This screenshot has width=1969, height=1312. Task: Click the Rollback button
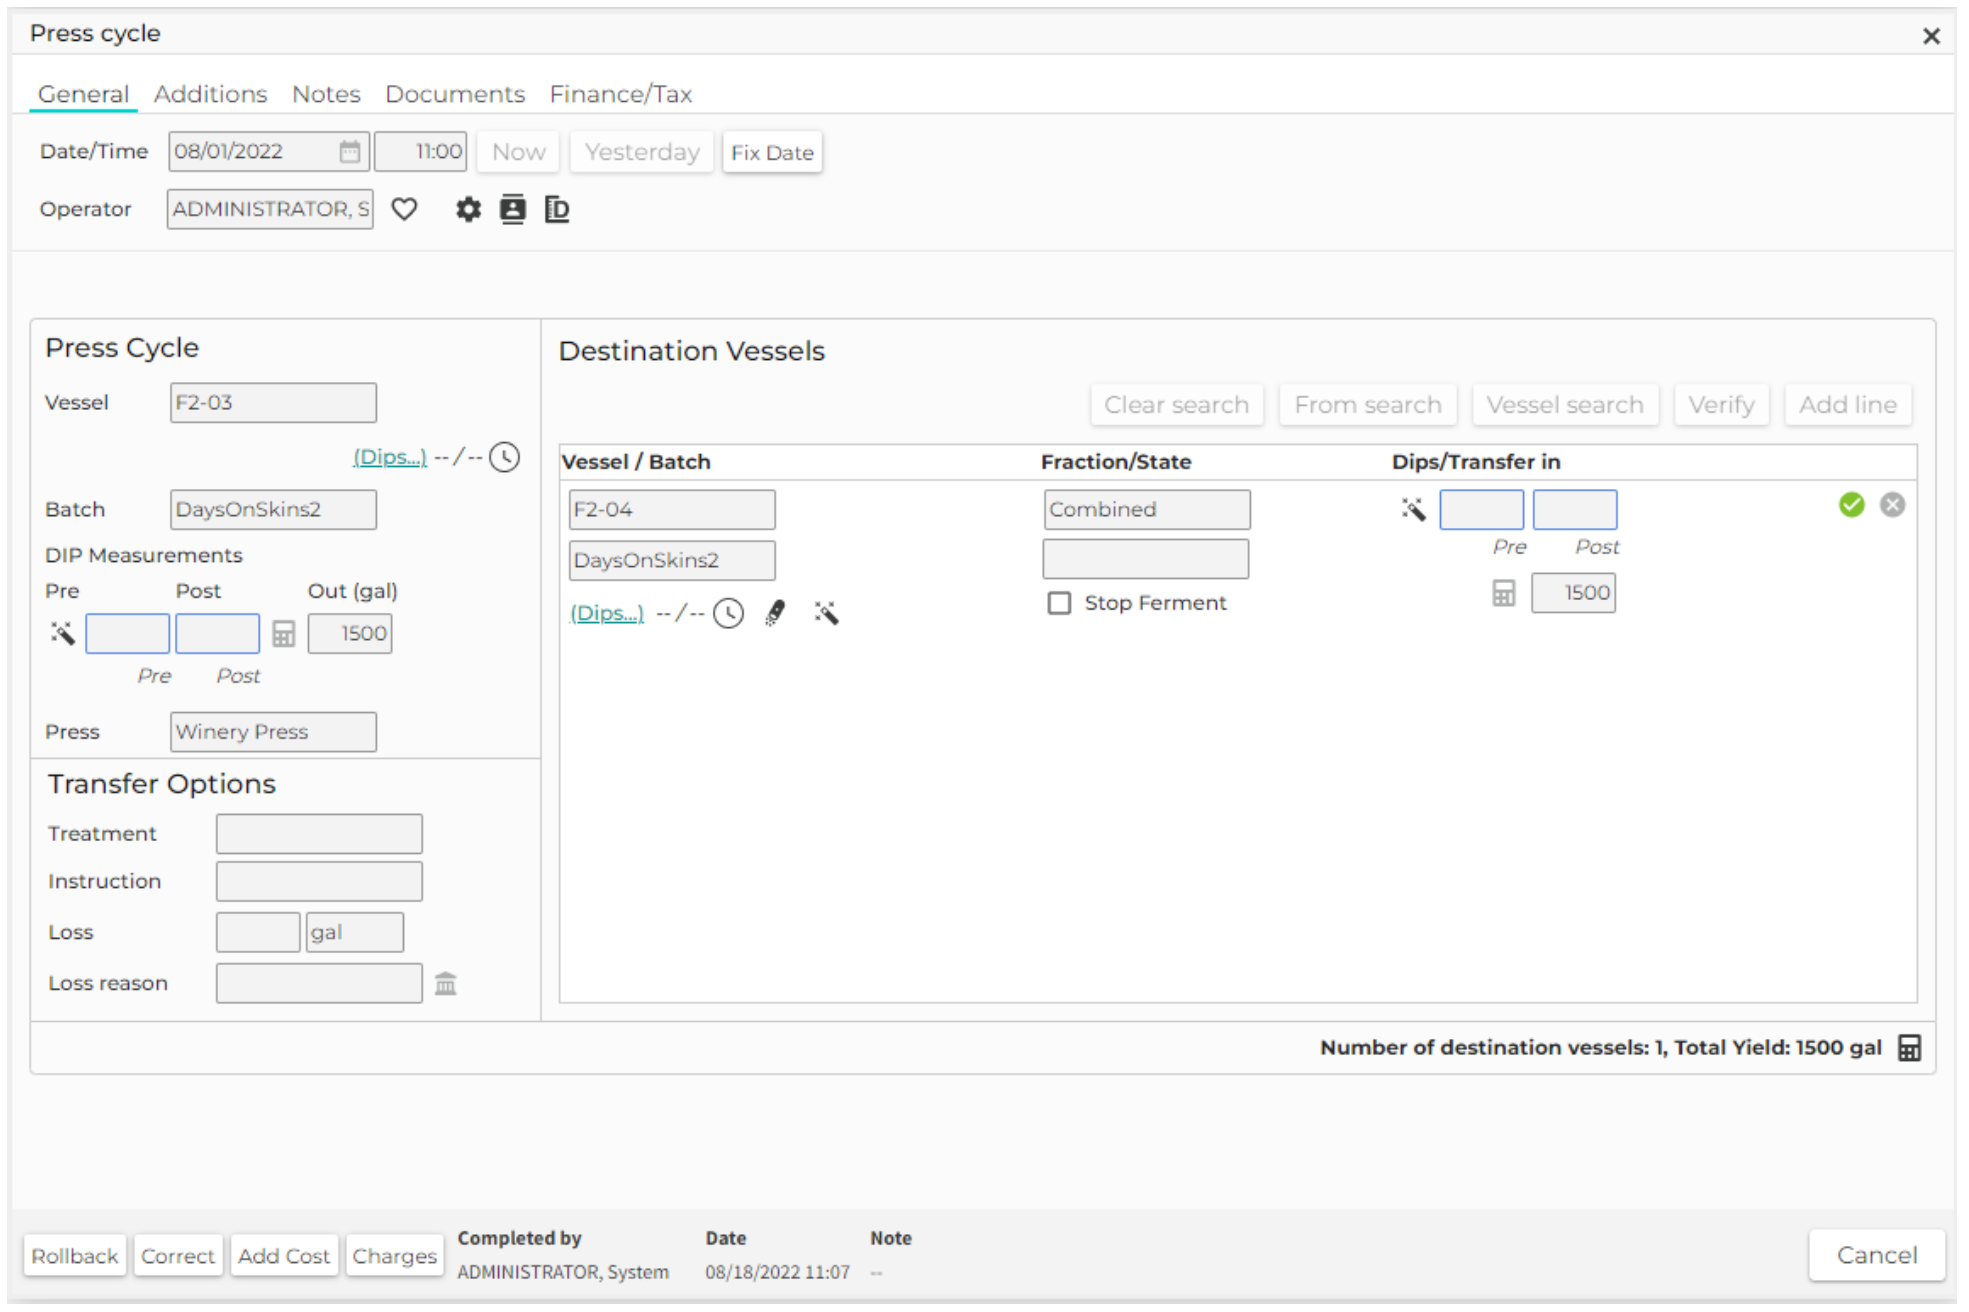coord(75,1256)
